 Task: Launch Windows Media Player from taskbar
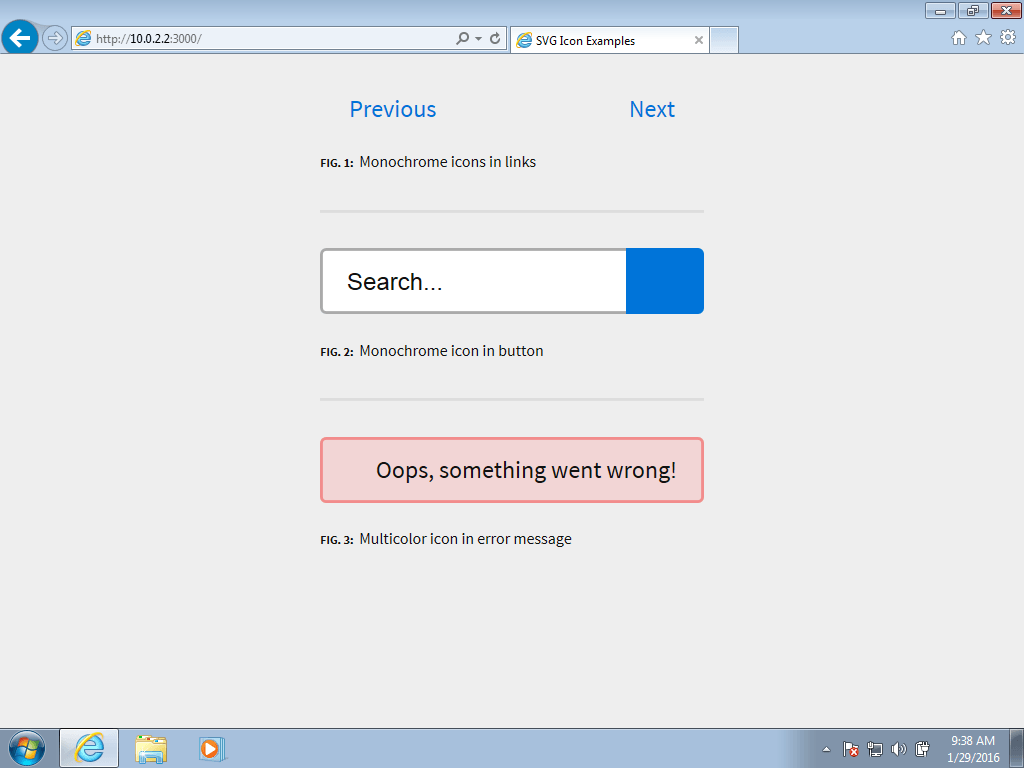[x=212, y=748]
